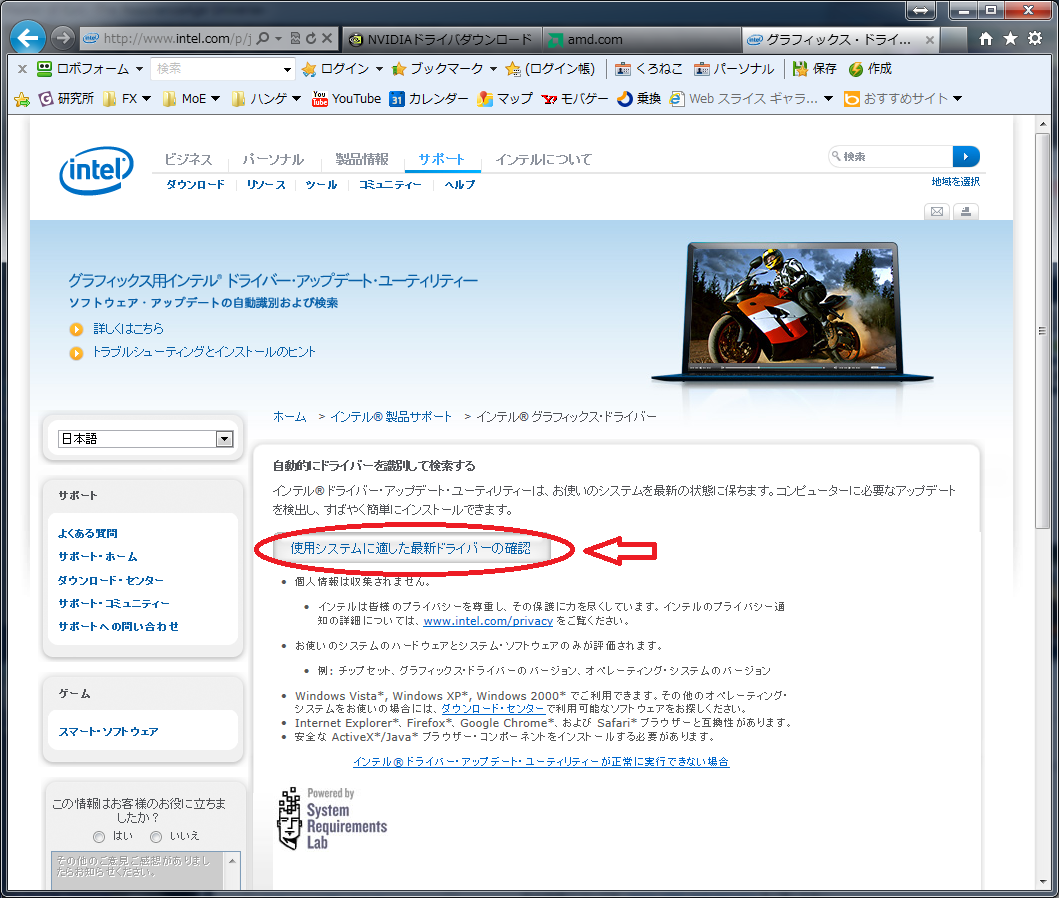Click 使用システムに適した最新ドライバーの確認 button

(x=412, y=548)
